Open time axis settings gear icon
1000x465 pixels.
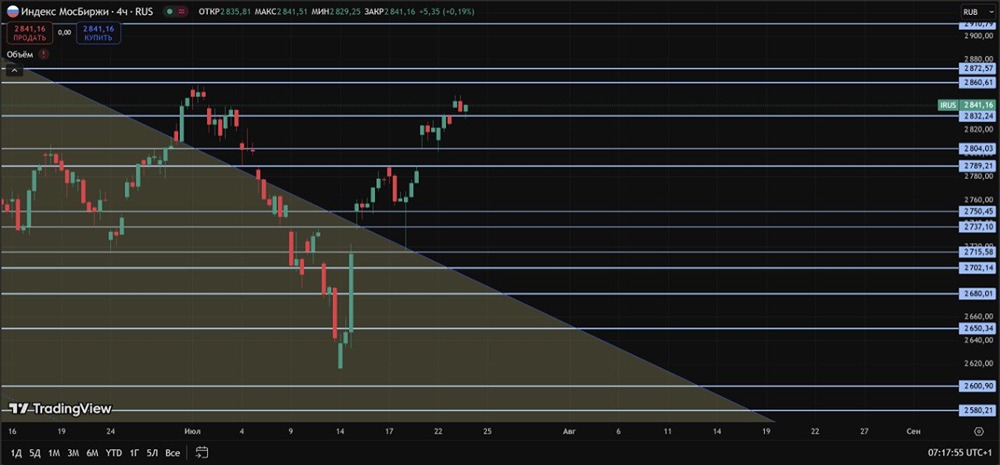click(979, 431)
